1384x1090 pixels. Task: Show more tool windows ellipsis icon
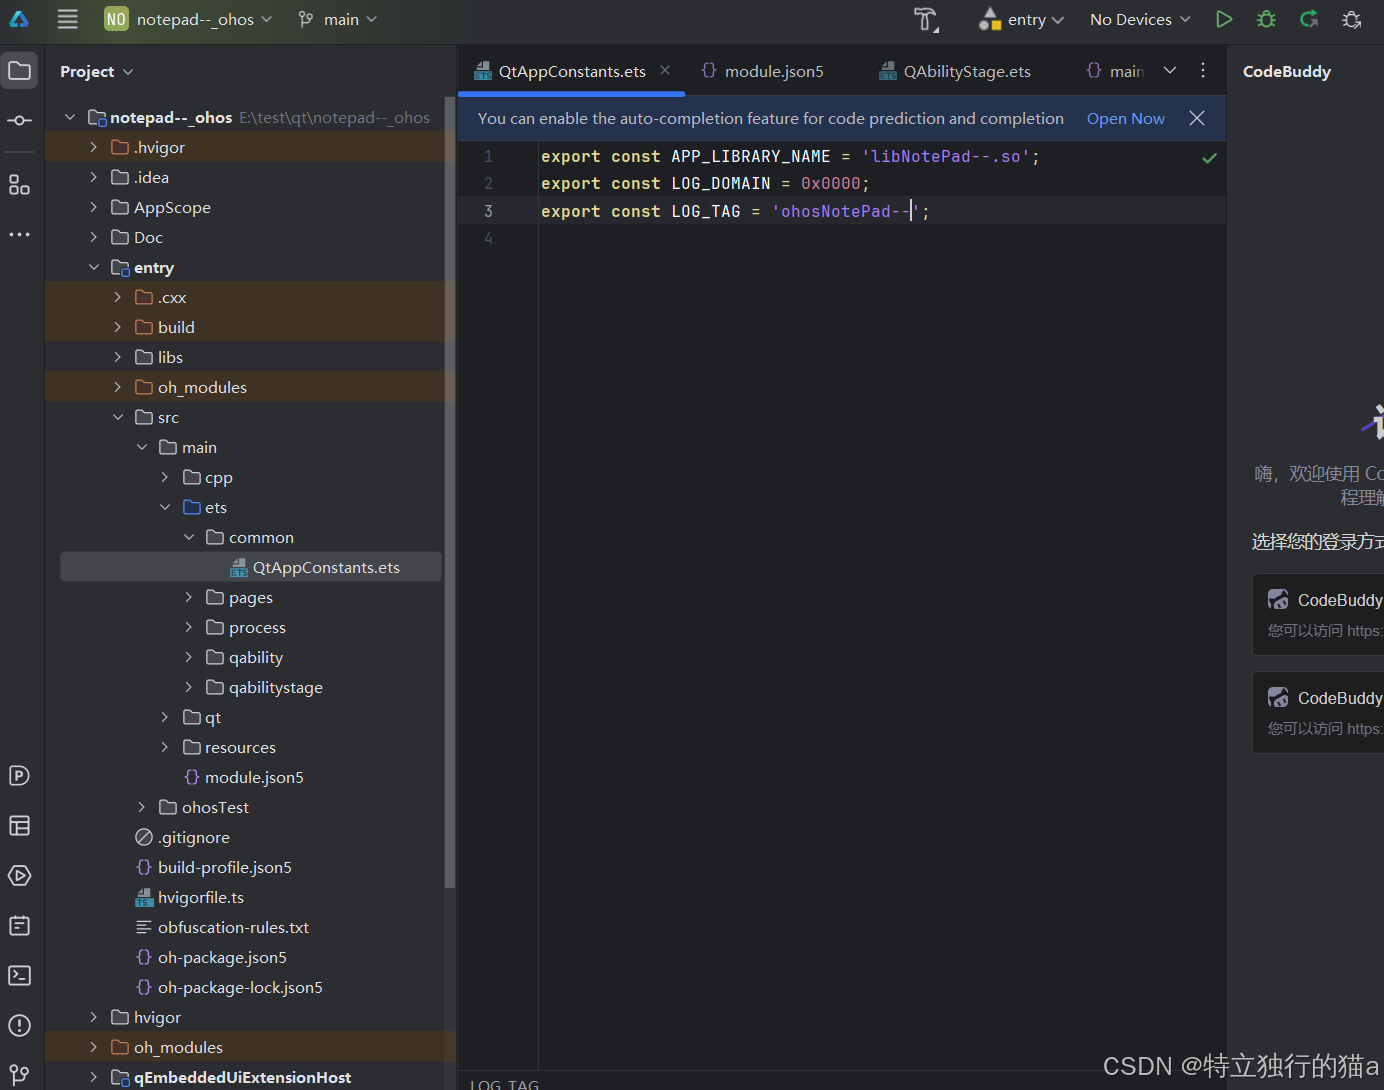point(19,235)
